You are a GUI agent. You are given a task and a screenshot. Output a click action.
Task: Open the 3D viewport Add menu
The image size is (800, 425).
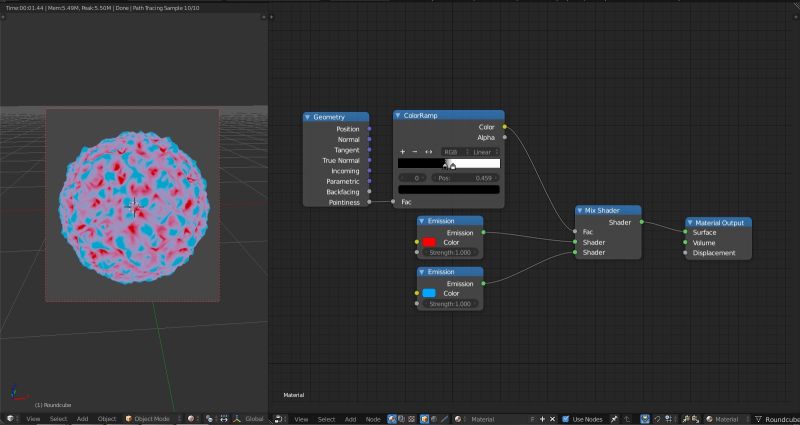tap(82, 419)
